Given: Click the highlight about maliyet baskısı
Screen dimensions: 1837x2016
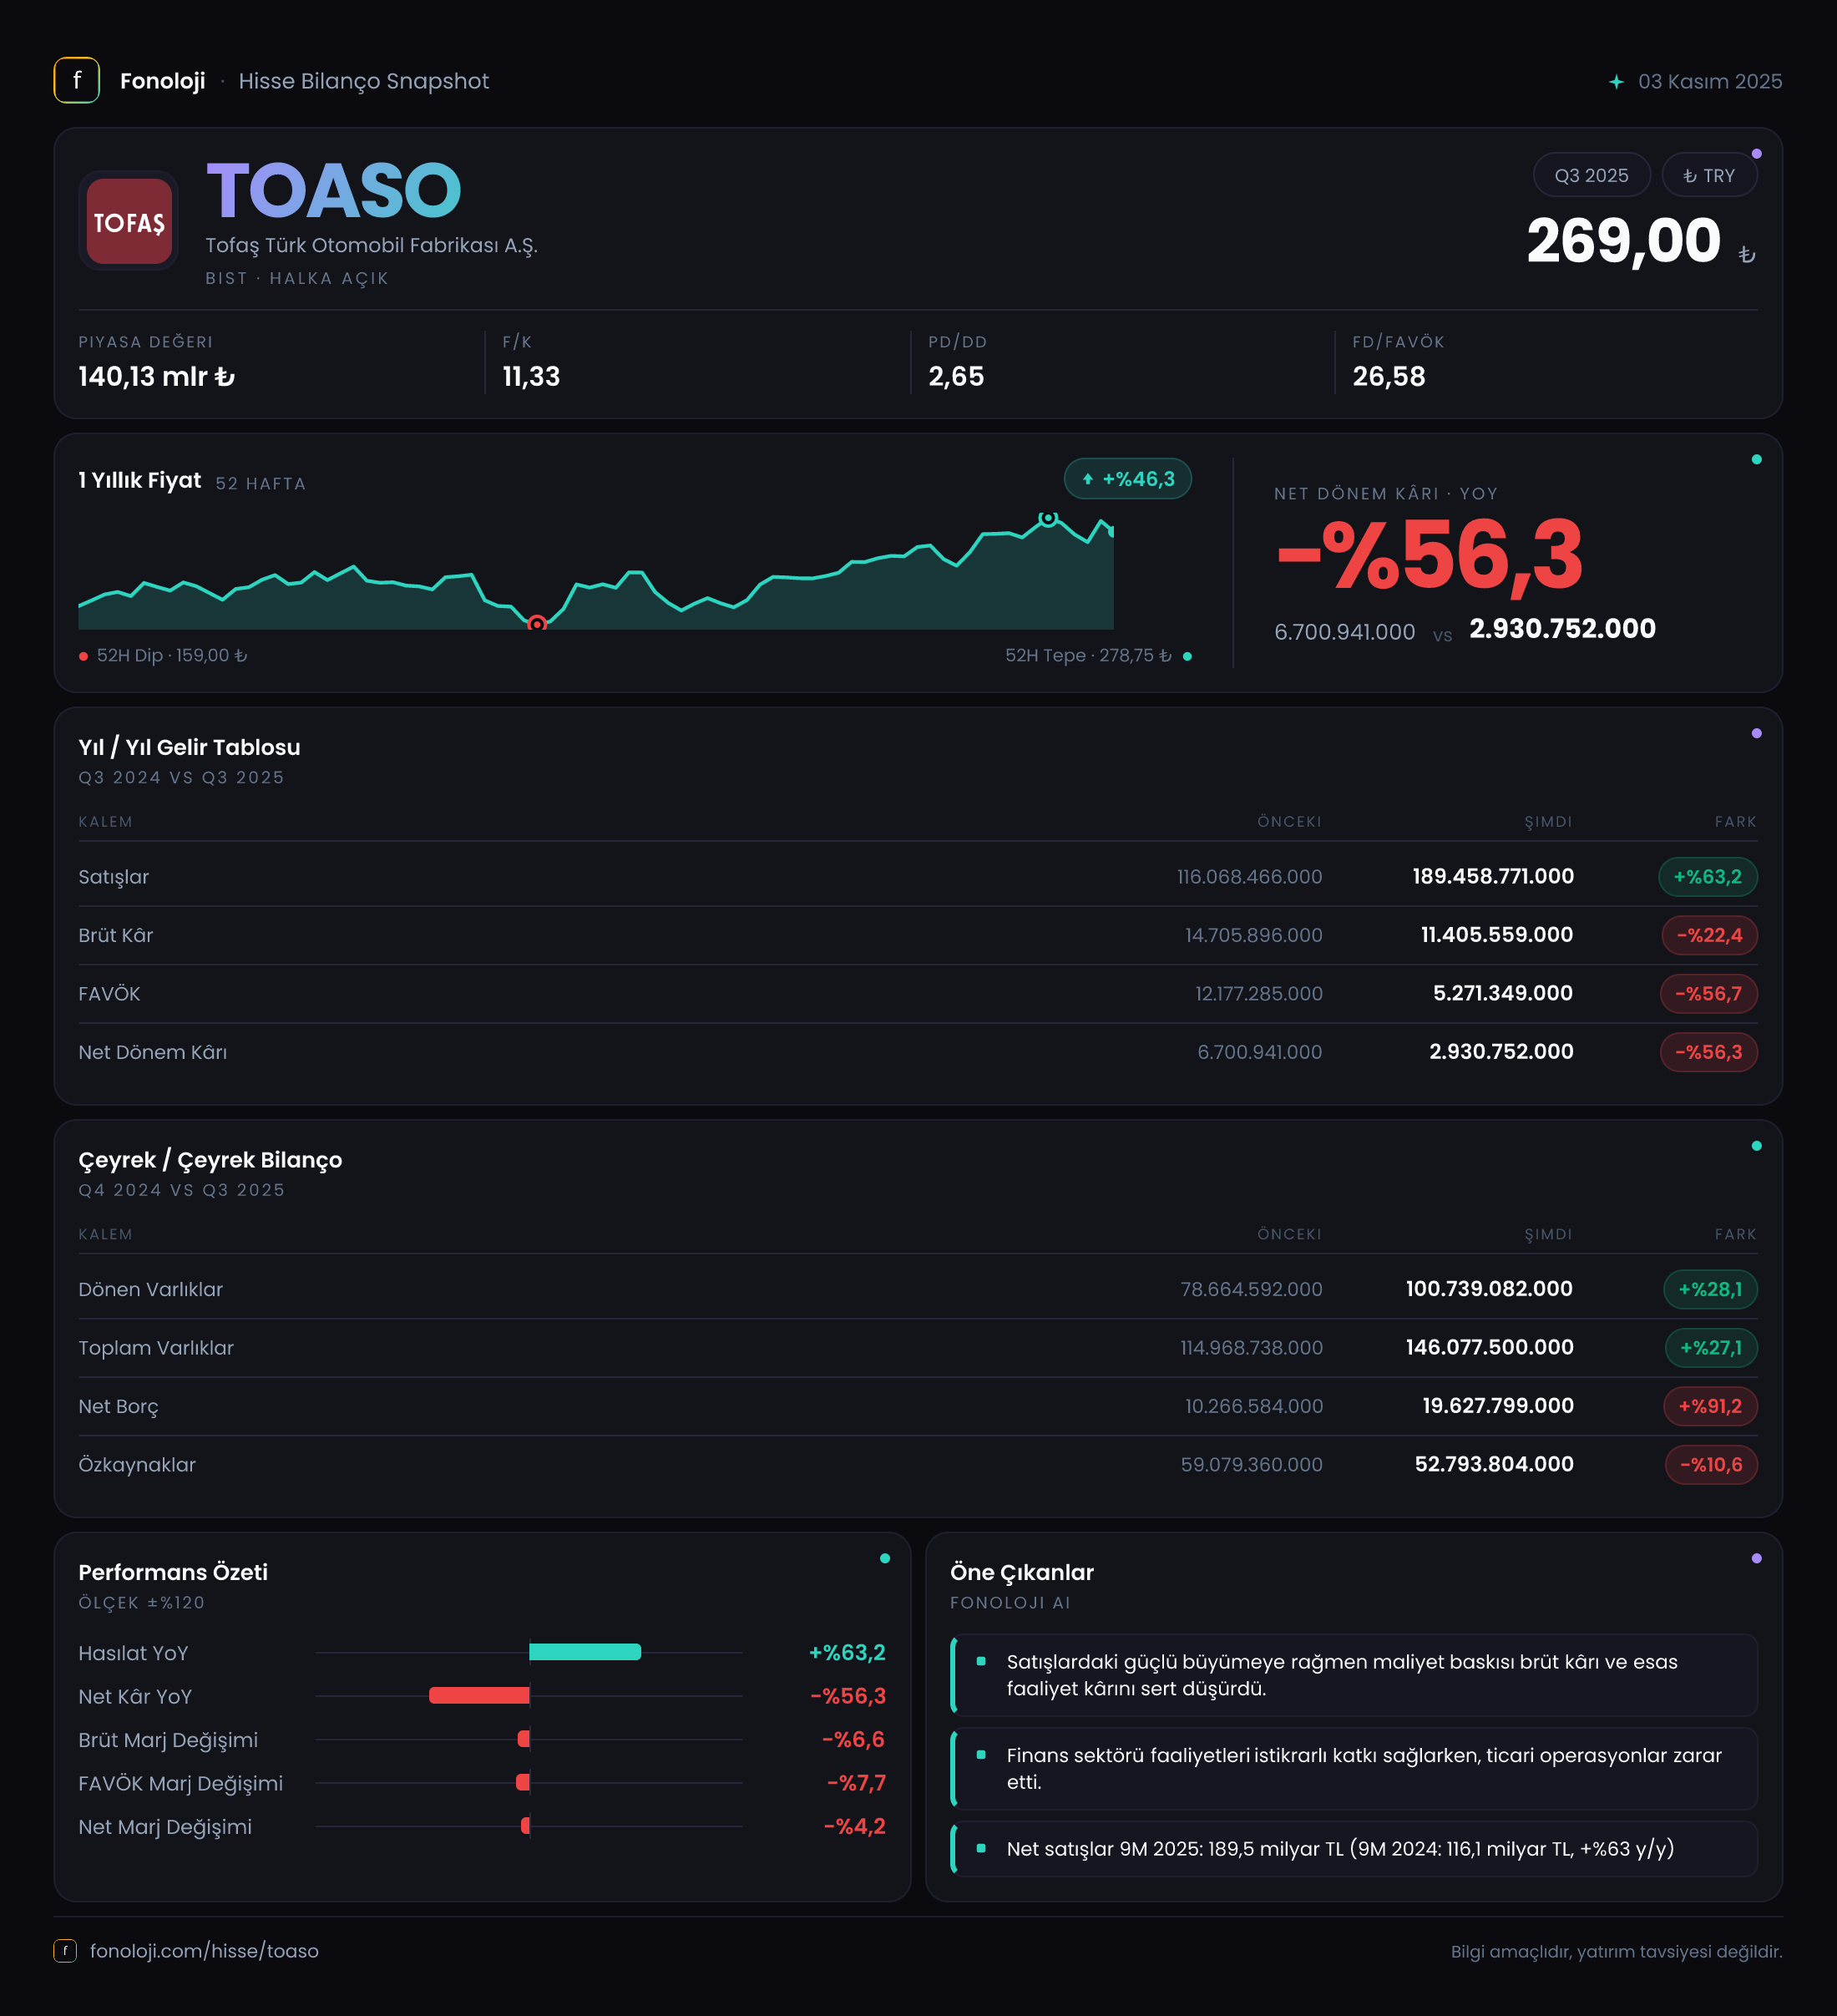Looking at the screenshot, I should click(x=1354, y=1675).
